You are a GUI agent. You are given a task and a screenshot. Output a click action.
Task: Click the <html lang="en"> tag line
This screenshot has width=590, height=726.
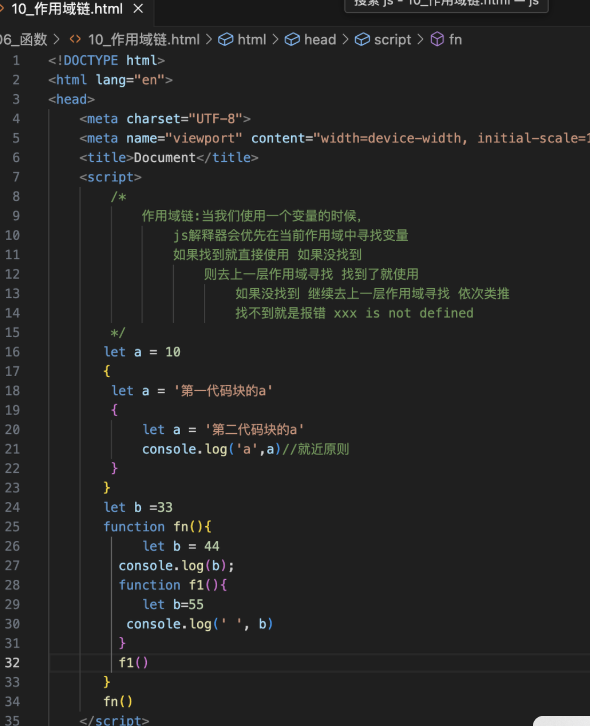110,80
